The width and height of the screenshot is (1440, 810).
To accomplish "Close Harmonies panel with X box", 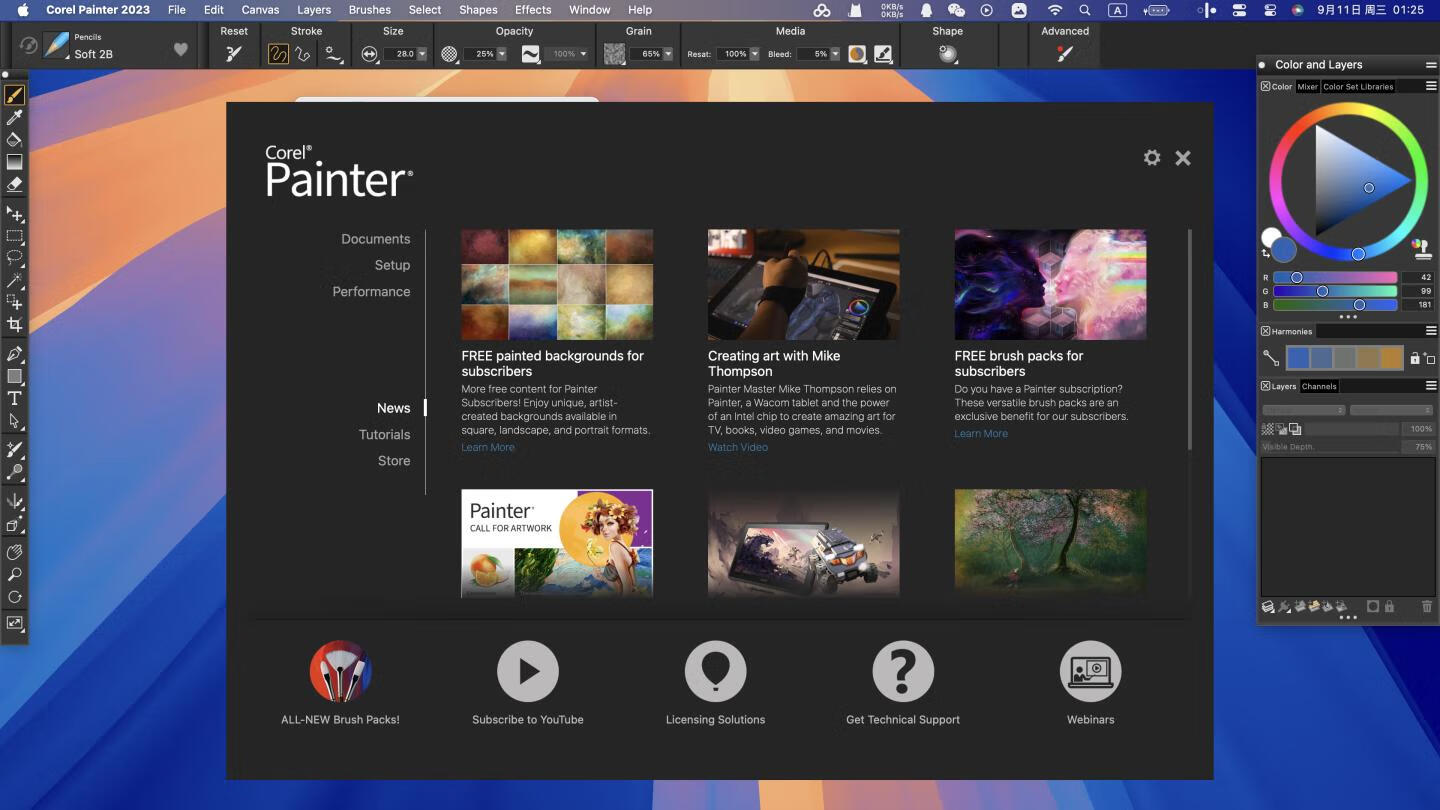I will coord(1265,331).
